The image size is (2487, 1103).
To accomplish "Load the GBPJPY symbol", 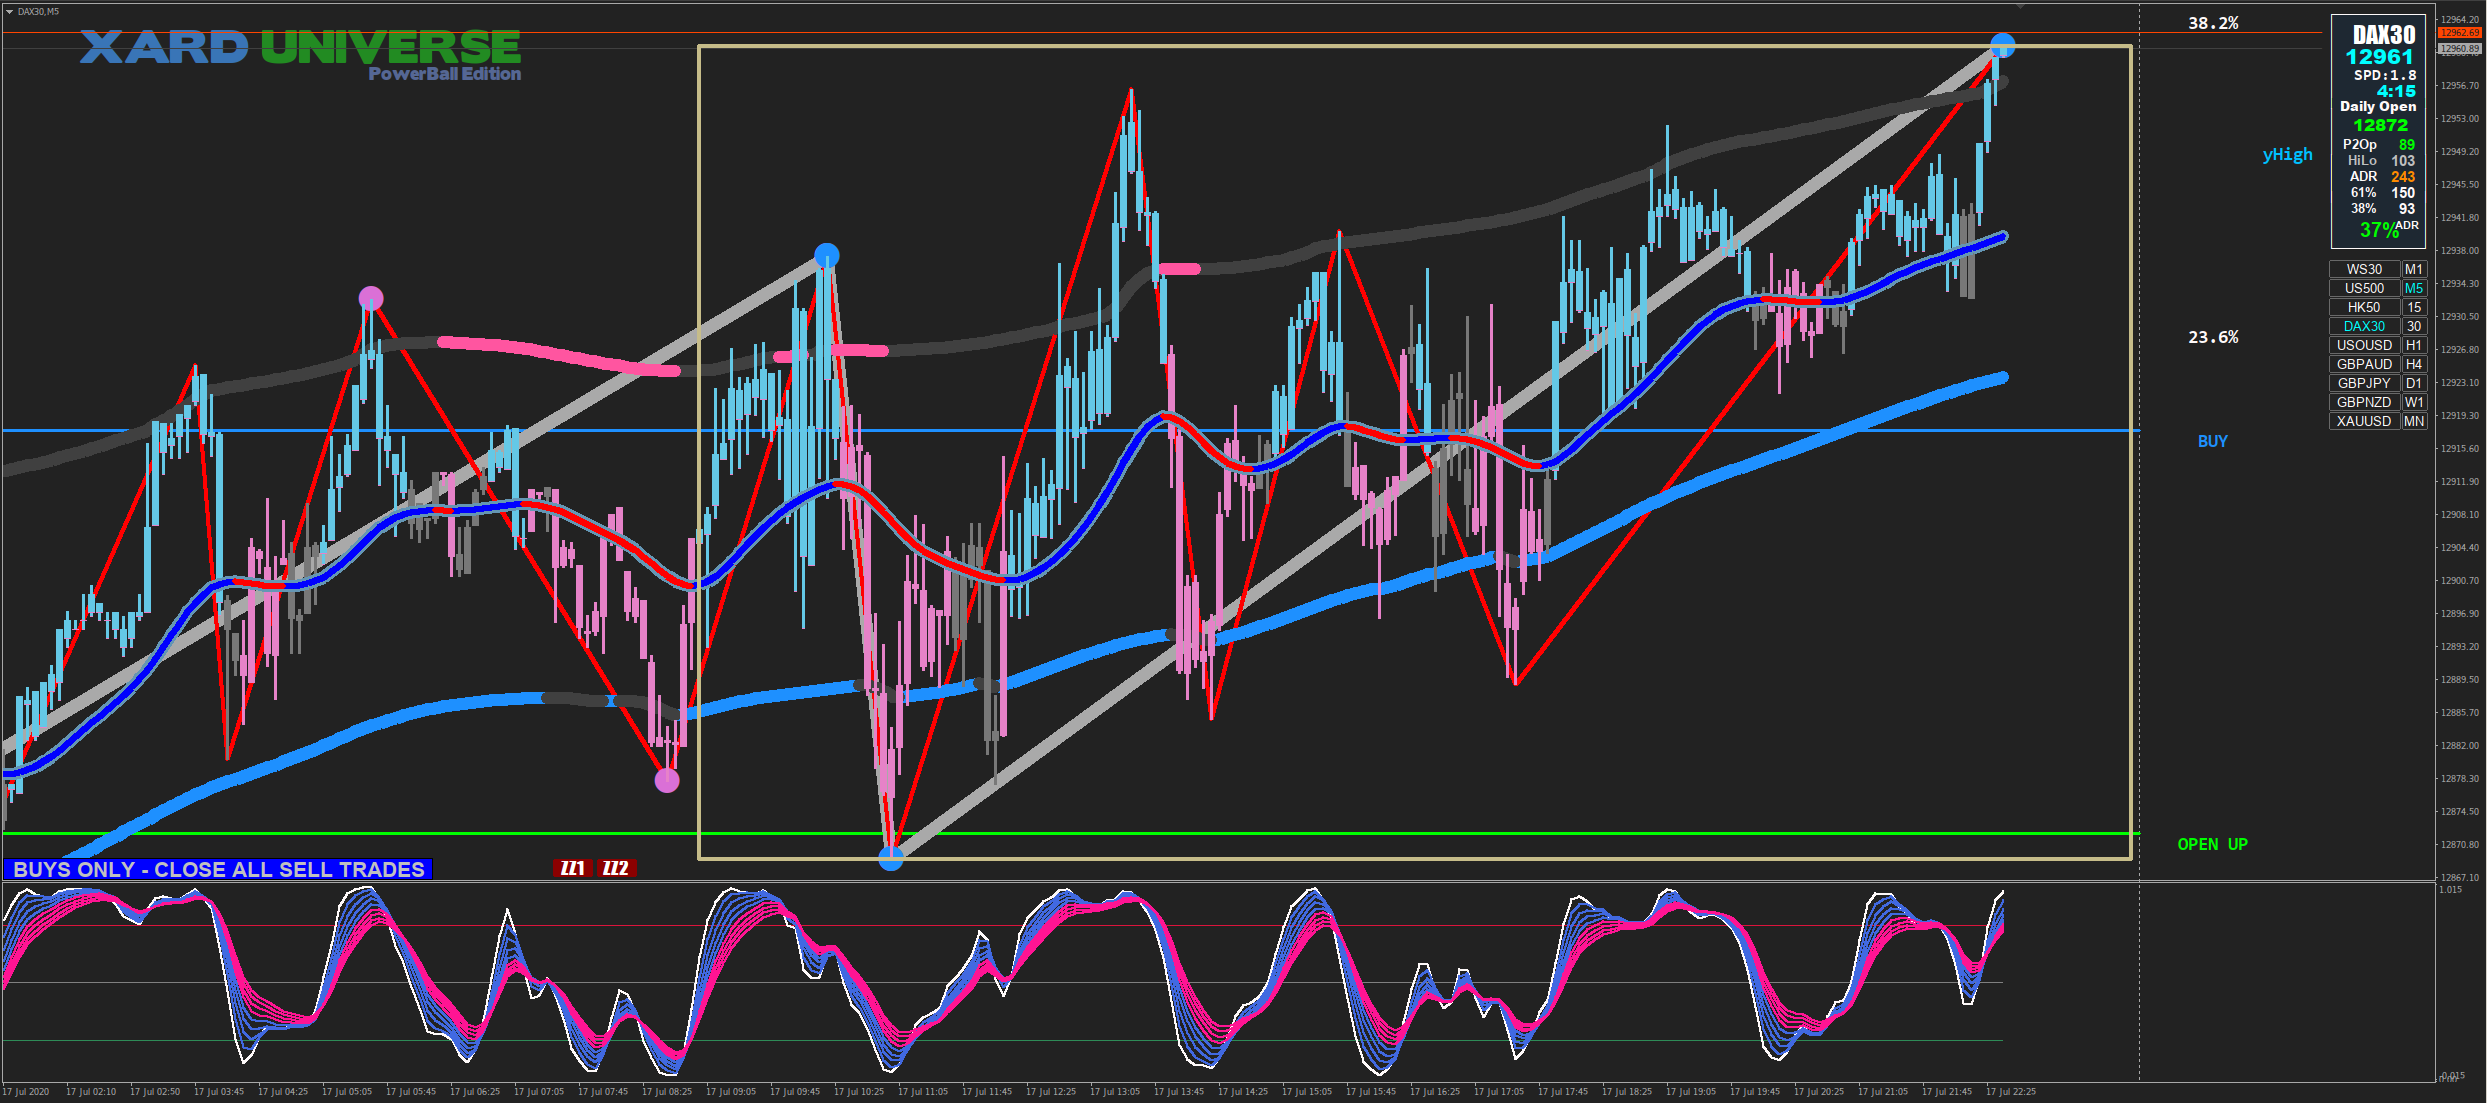I will 2364,383.
